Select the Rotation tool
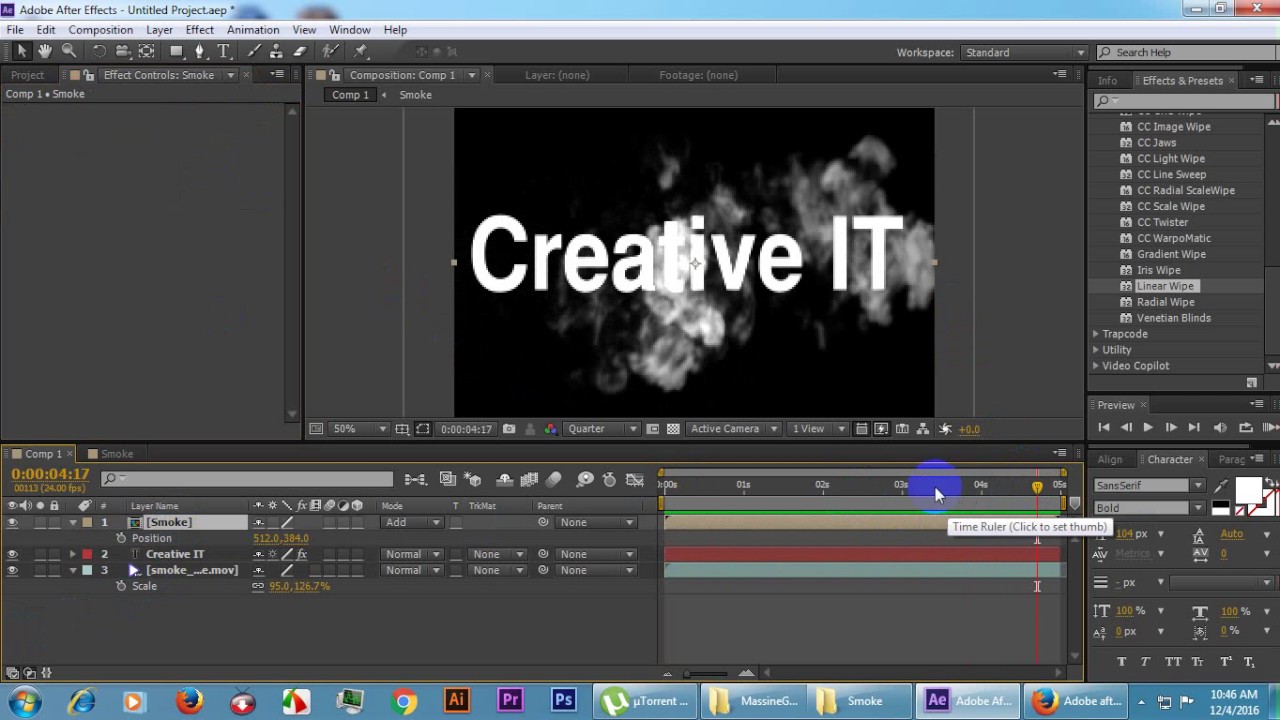Viewport: 1280px width, 720px height. [99, 51]
